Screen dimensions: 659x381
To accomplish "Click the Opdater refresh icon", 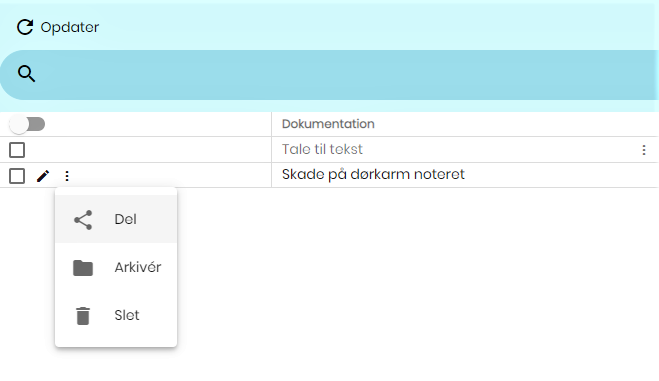I will point(25,27).
